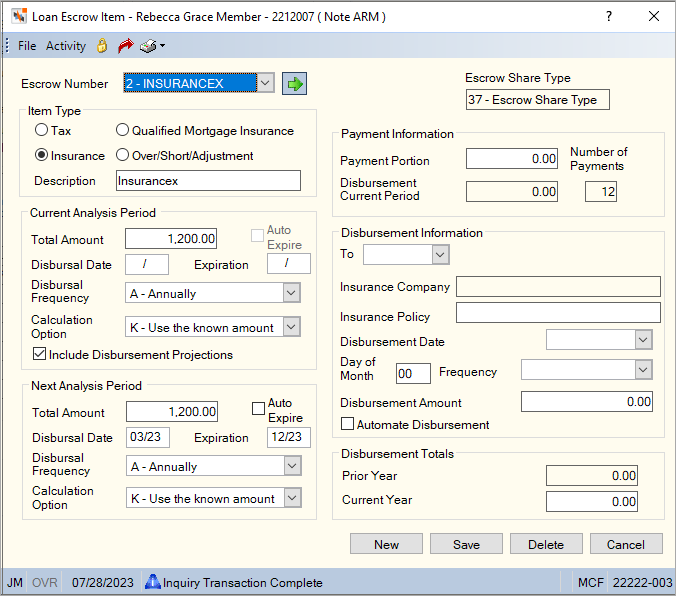Click the Insurance Policy text field
This screenshot has width=676, height=596.
558,313
